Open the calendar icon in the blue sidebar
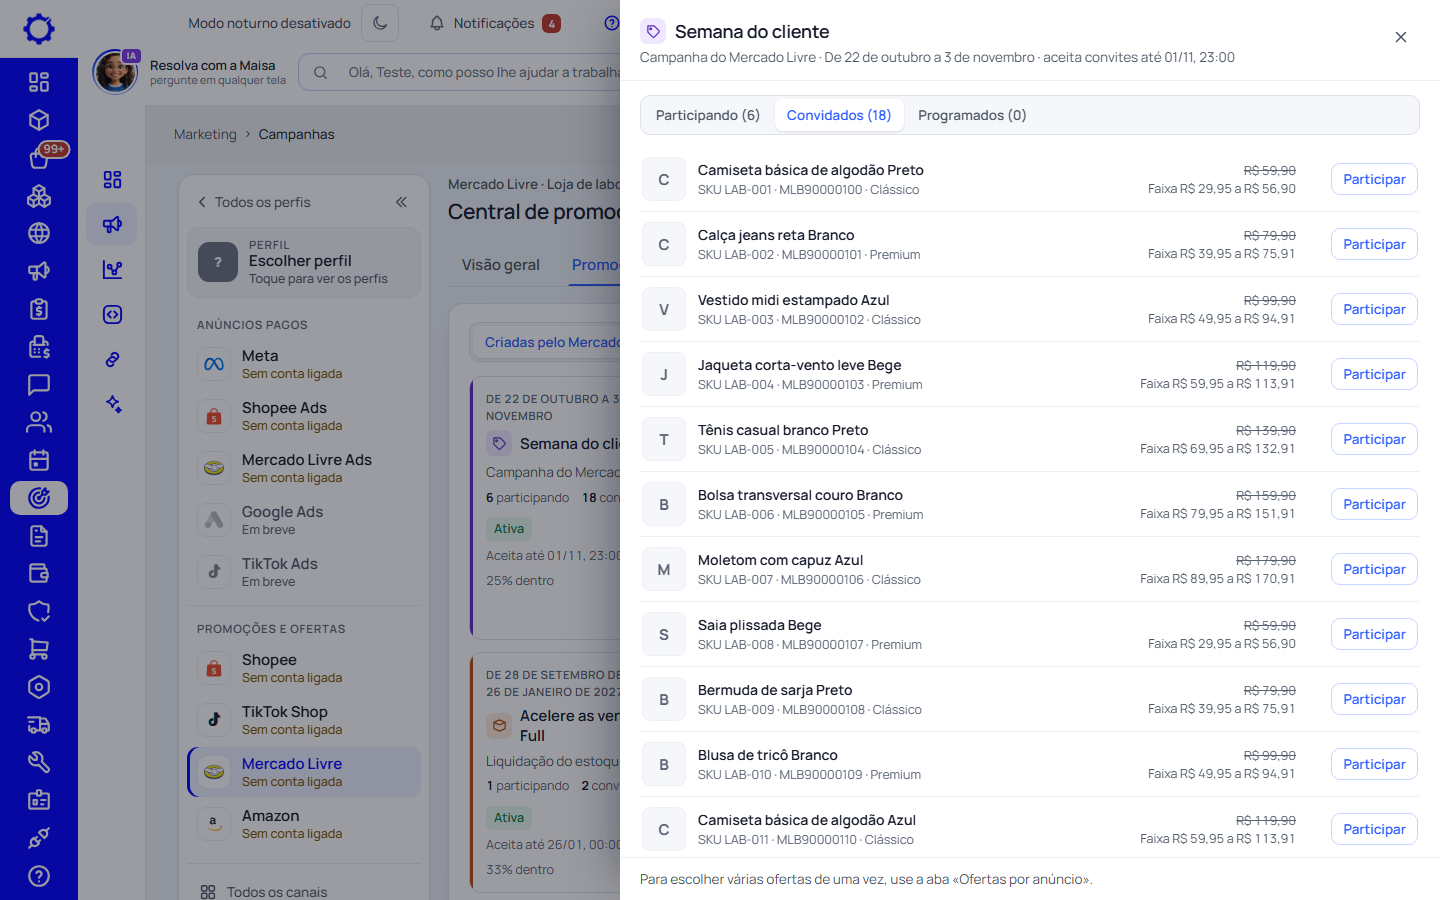The image size is (1440, 900). [39, 460]
